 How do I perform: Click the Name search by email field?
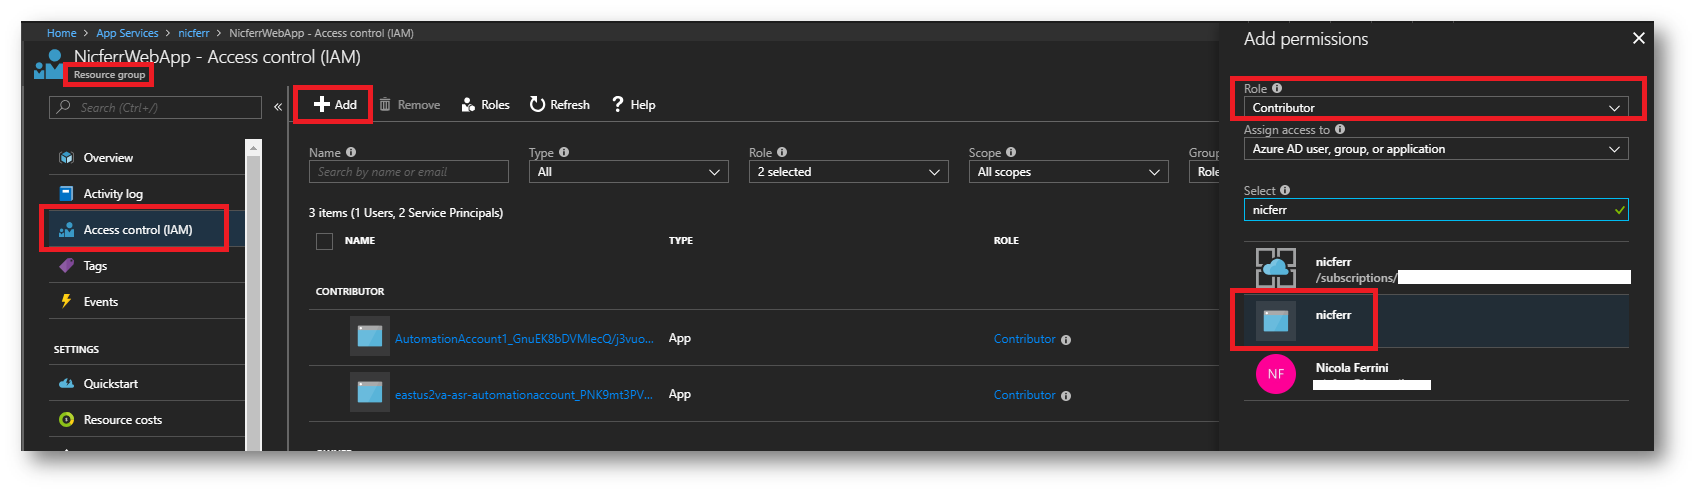[409, 172]
